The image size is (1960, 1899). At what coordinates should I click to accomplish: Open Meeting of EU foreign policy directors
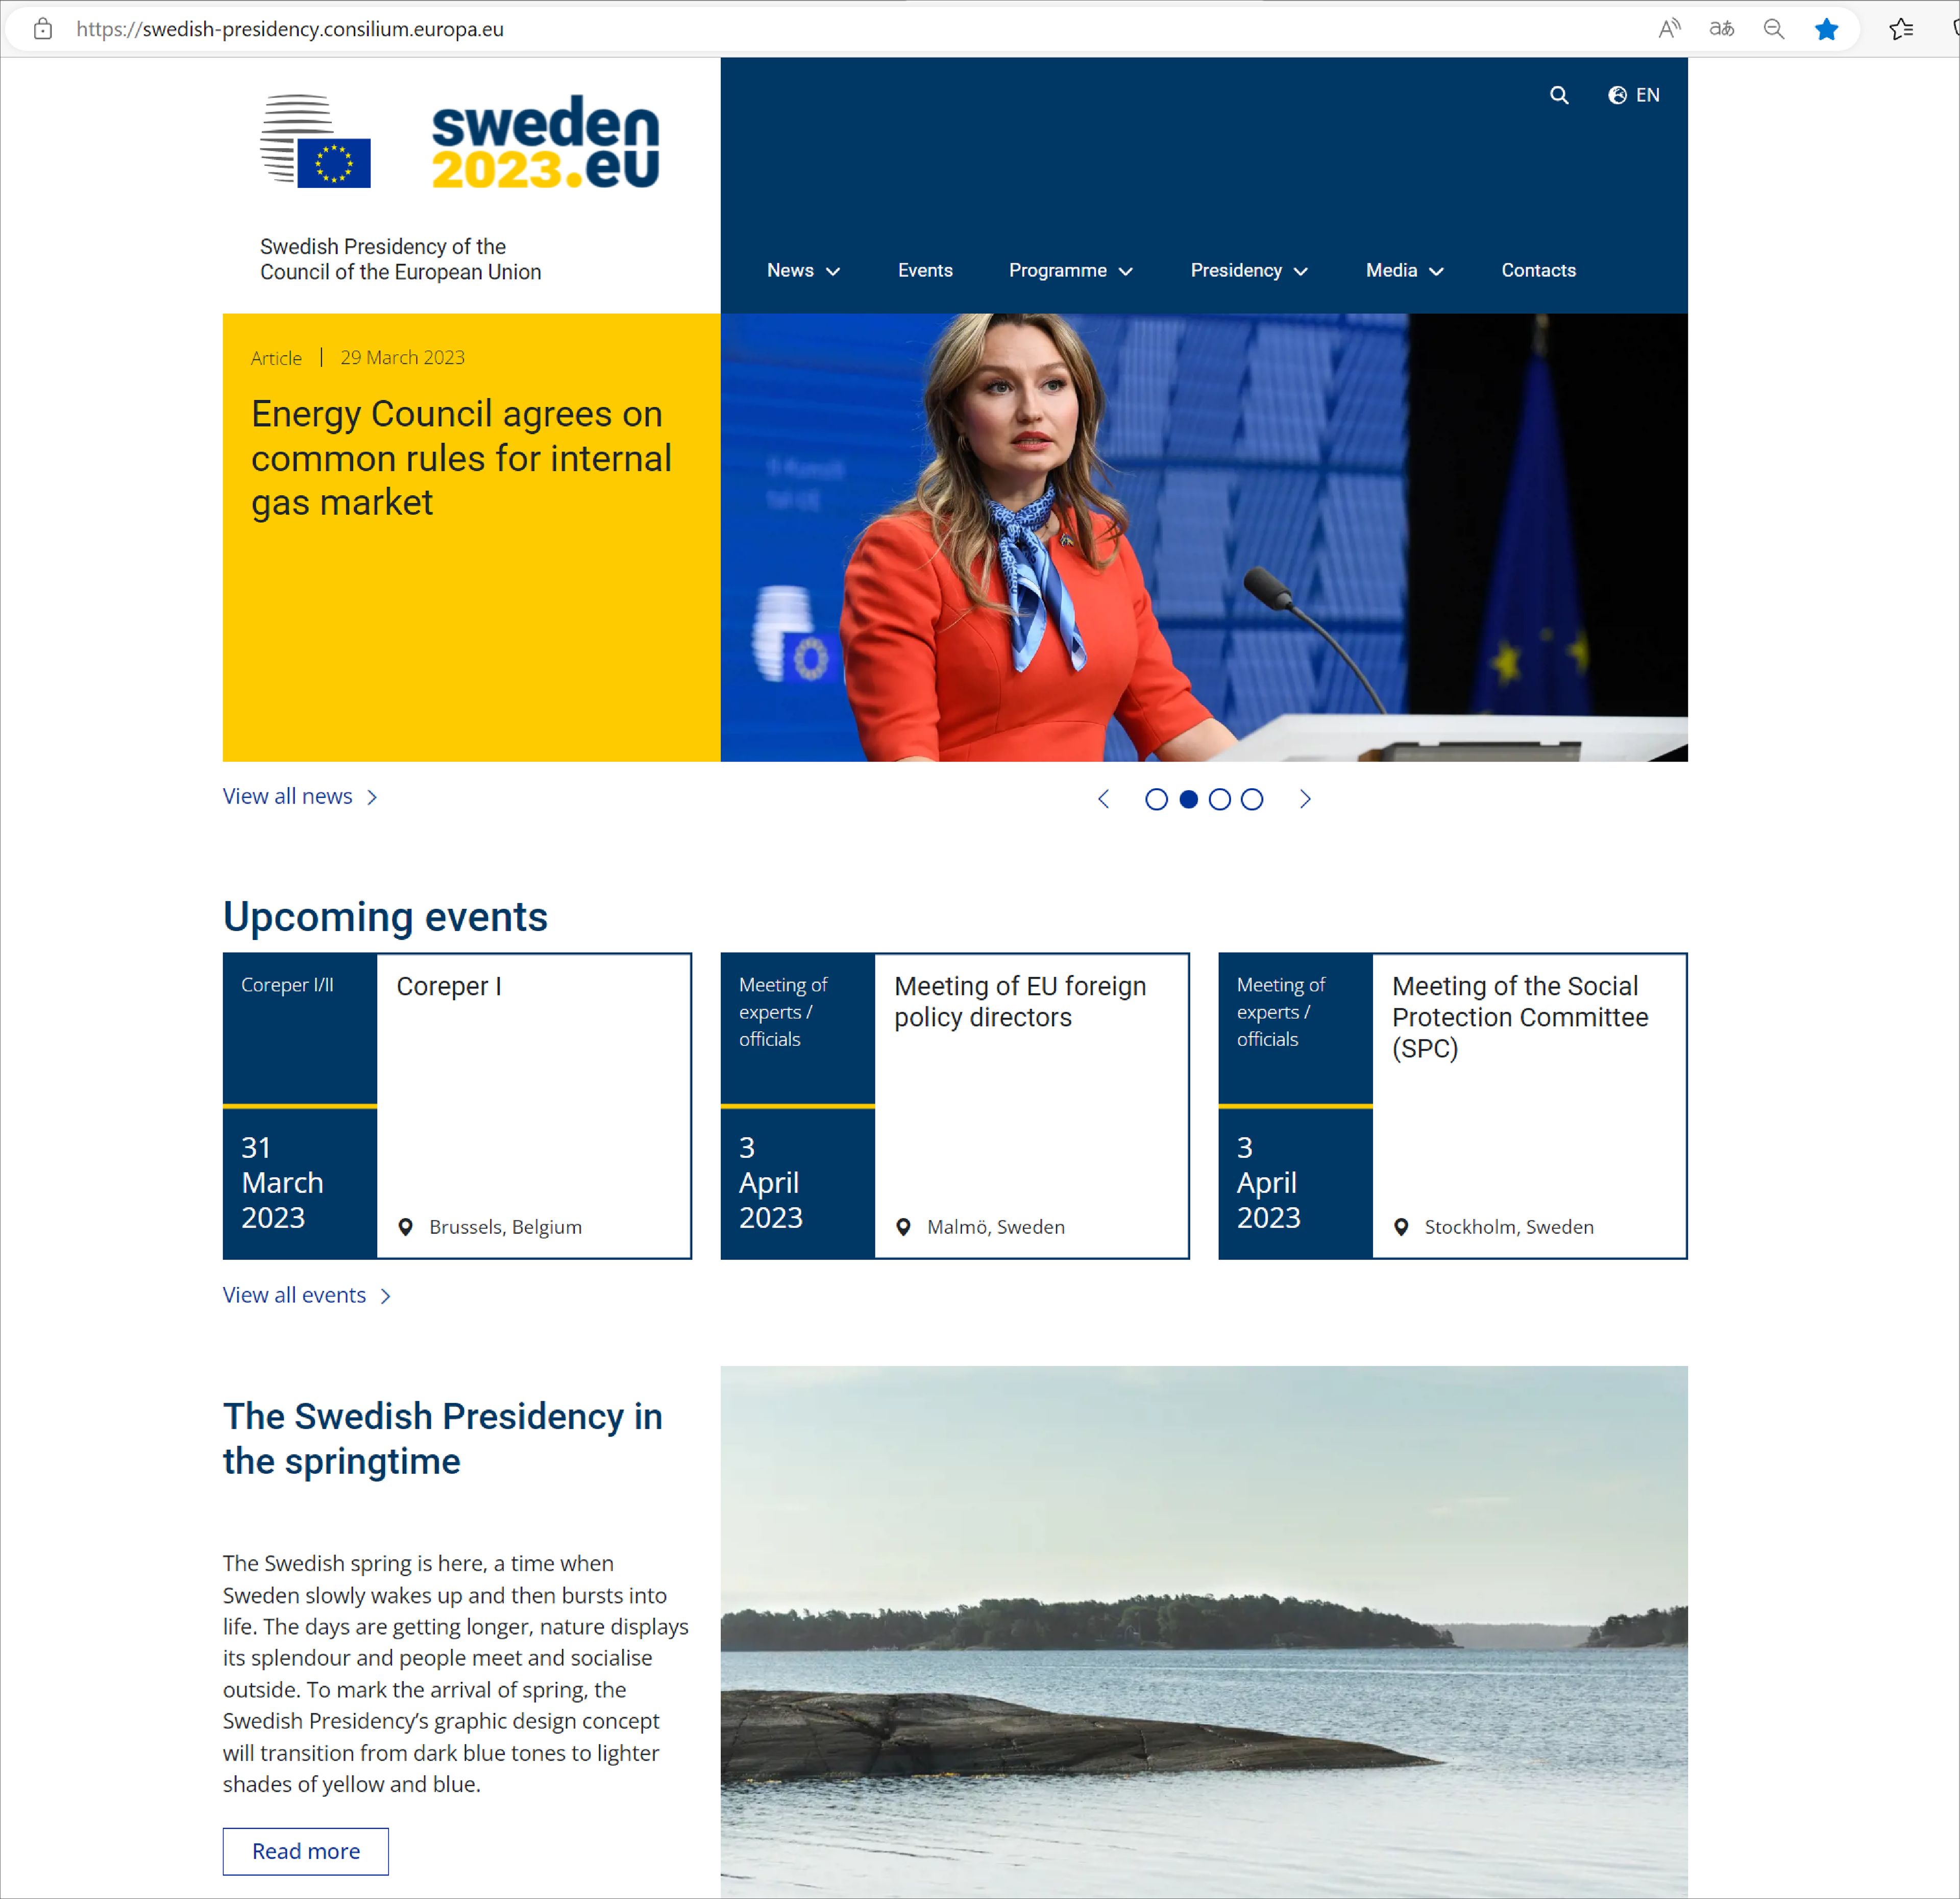(955, 1106)
